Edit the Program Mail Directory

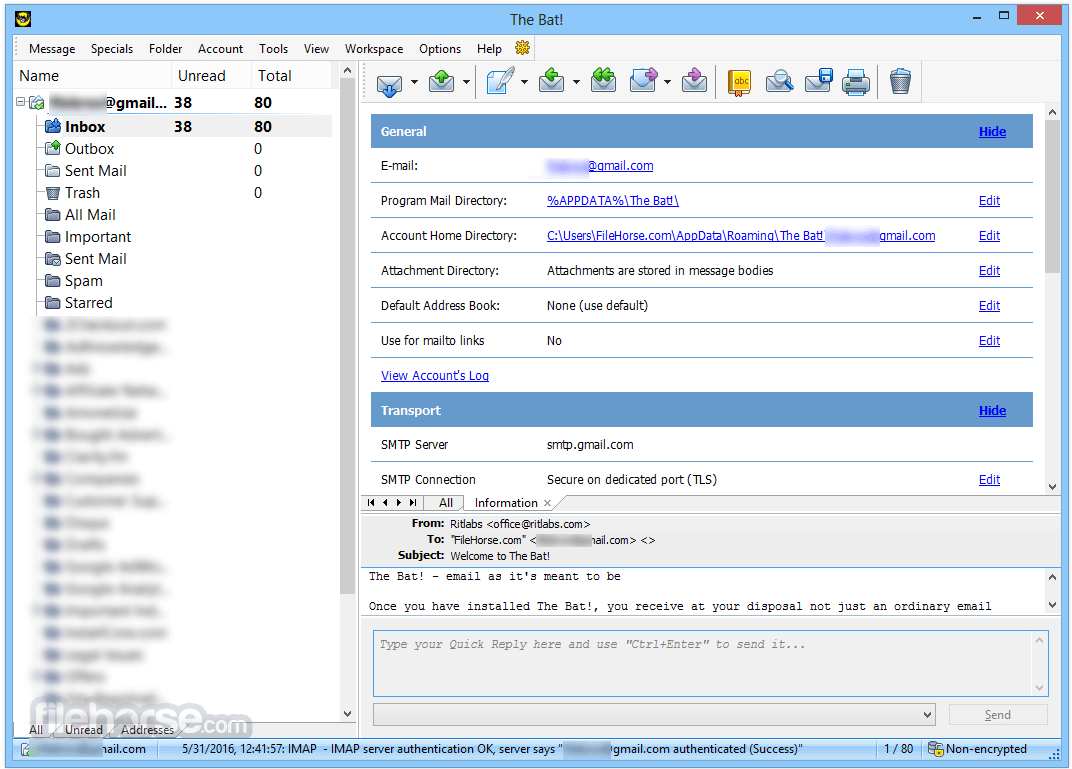[989, 200]
